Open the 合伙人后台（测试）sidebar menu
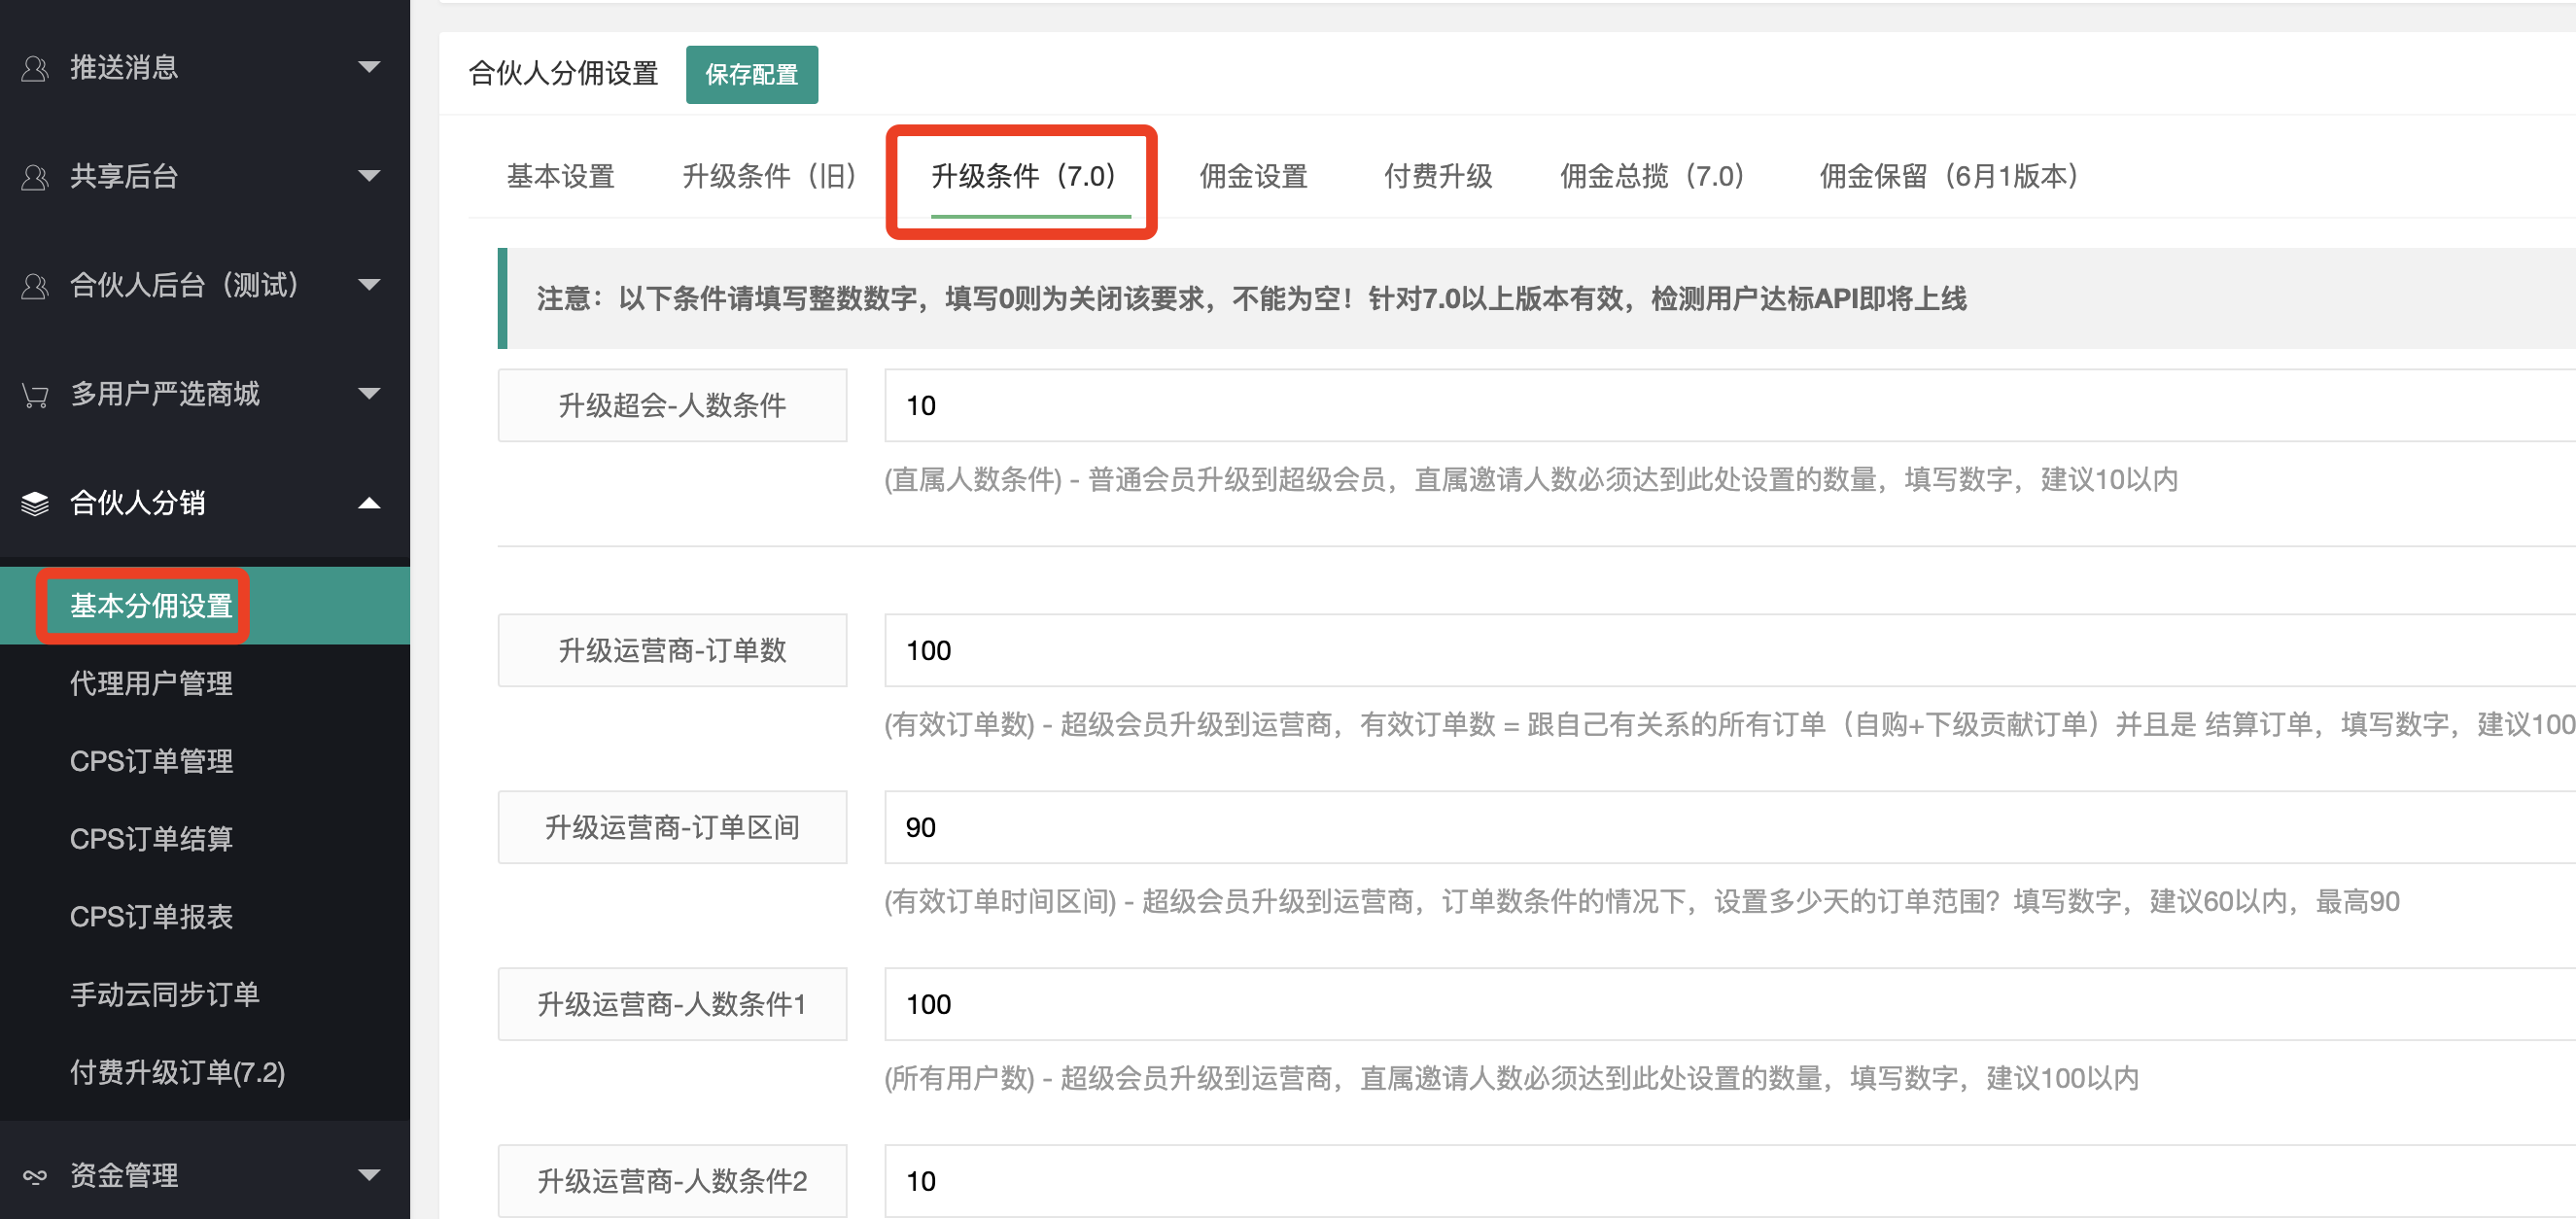 [205, 285]
